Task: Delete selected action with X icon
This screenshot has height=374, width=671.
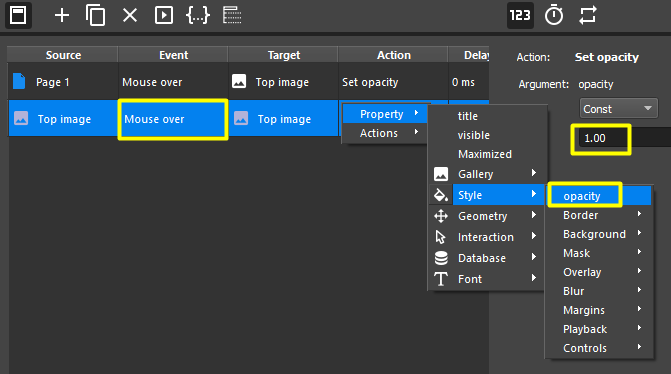Action: pyautogui.click(x=130, y=16)
